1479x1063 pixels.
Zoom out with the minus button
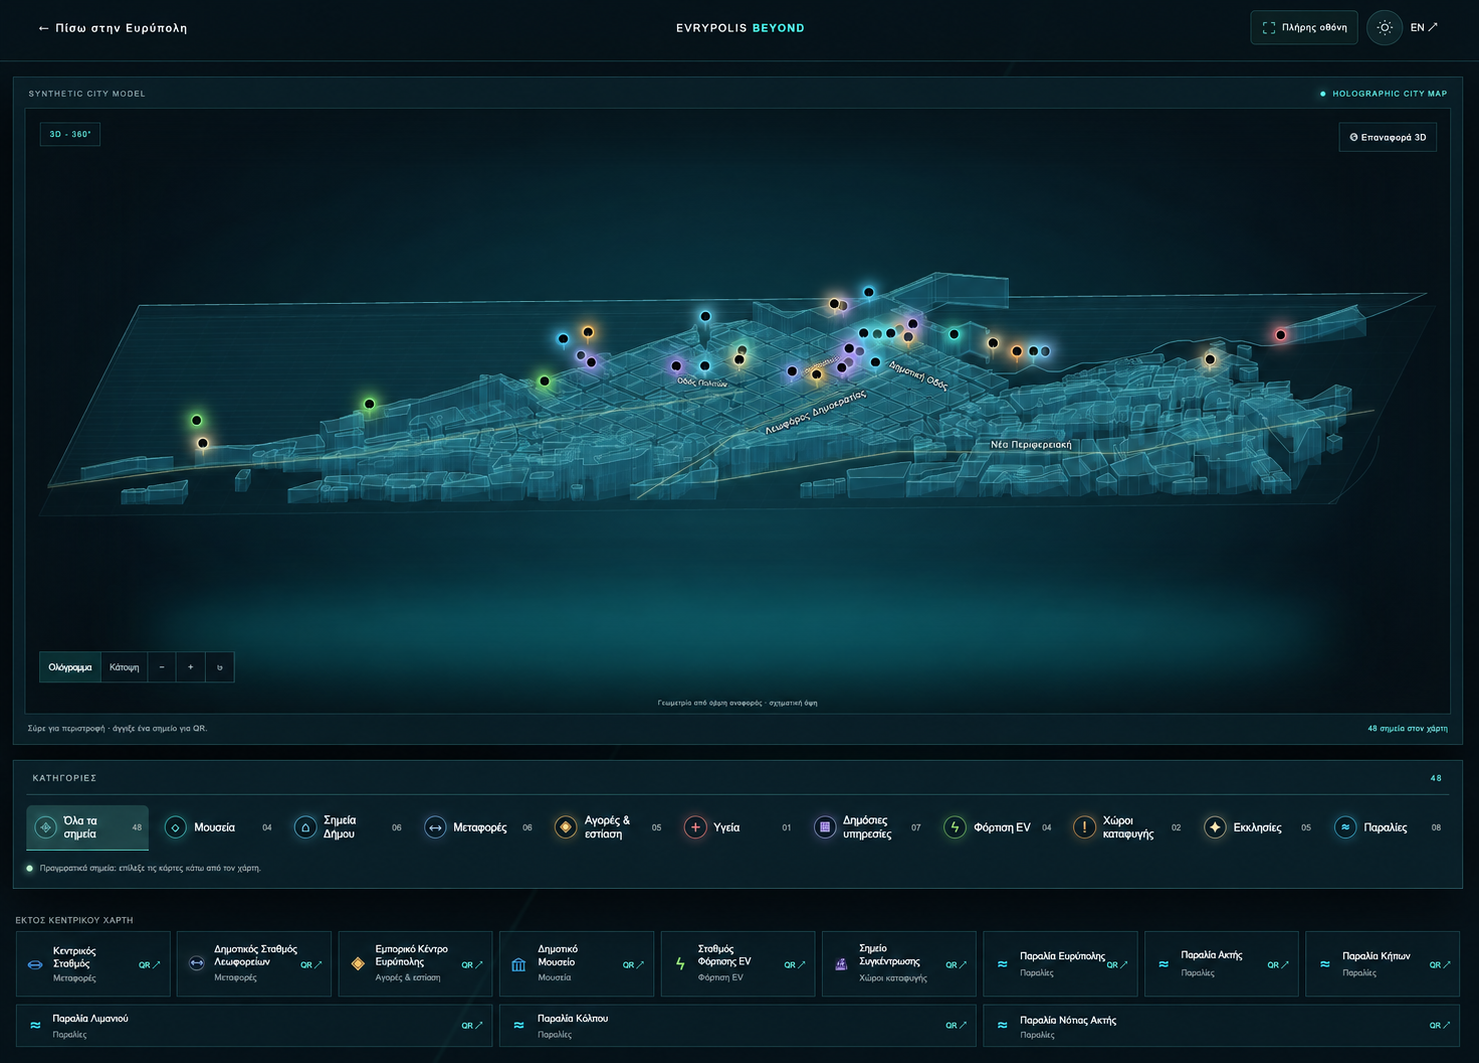pos(162,667)
